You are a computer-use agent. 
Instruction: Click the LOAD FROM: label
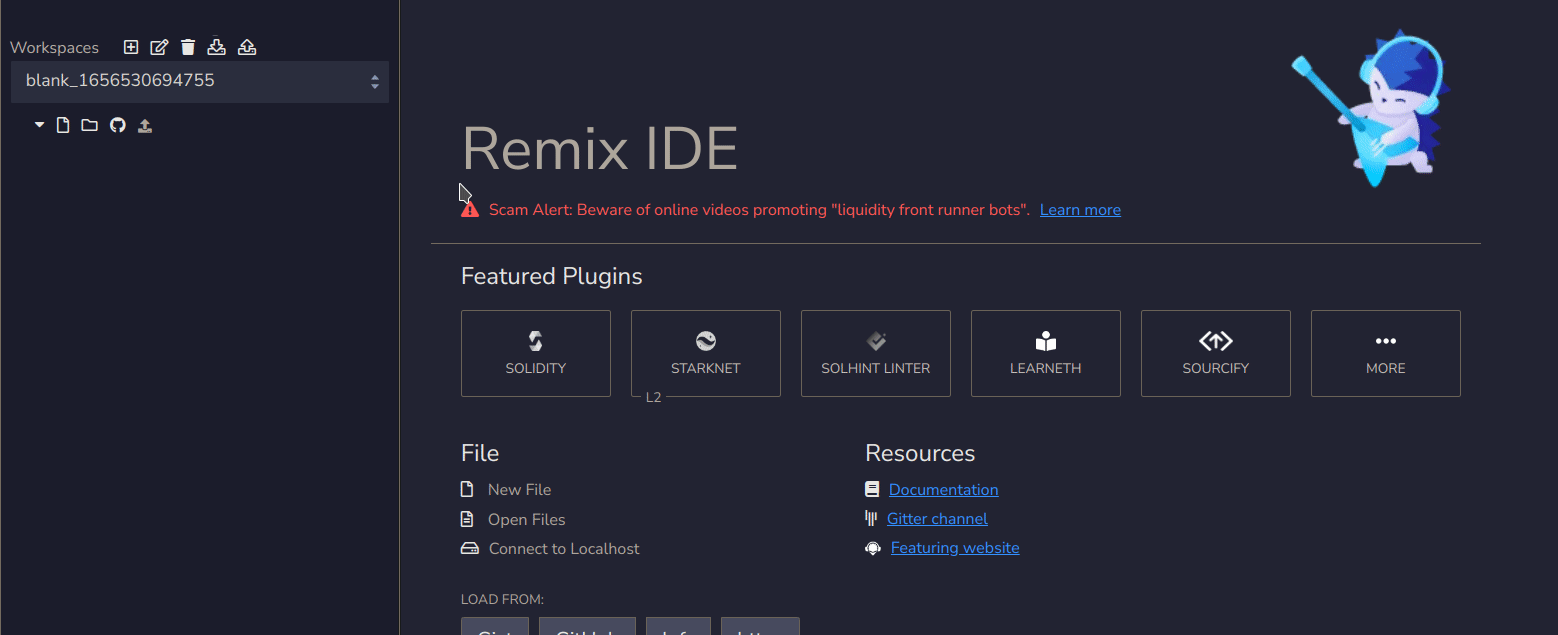coord(502,600)
